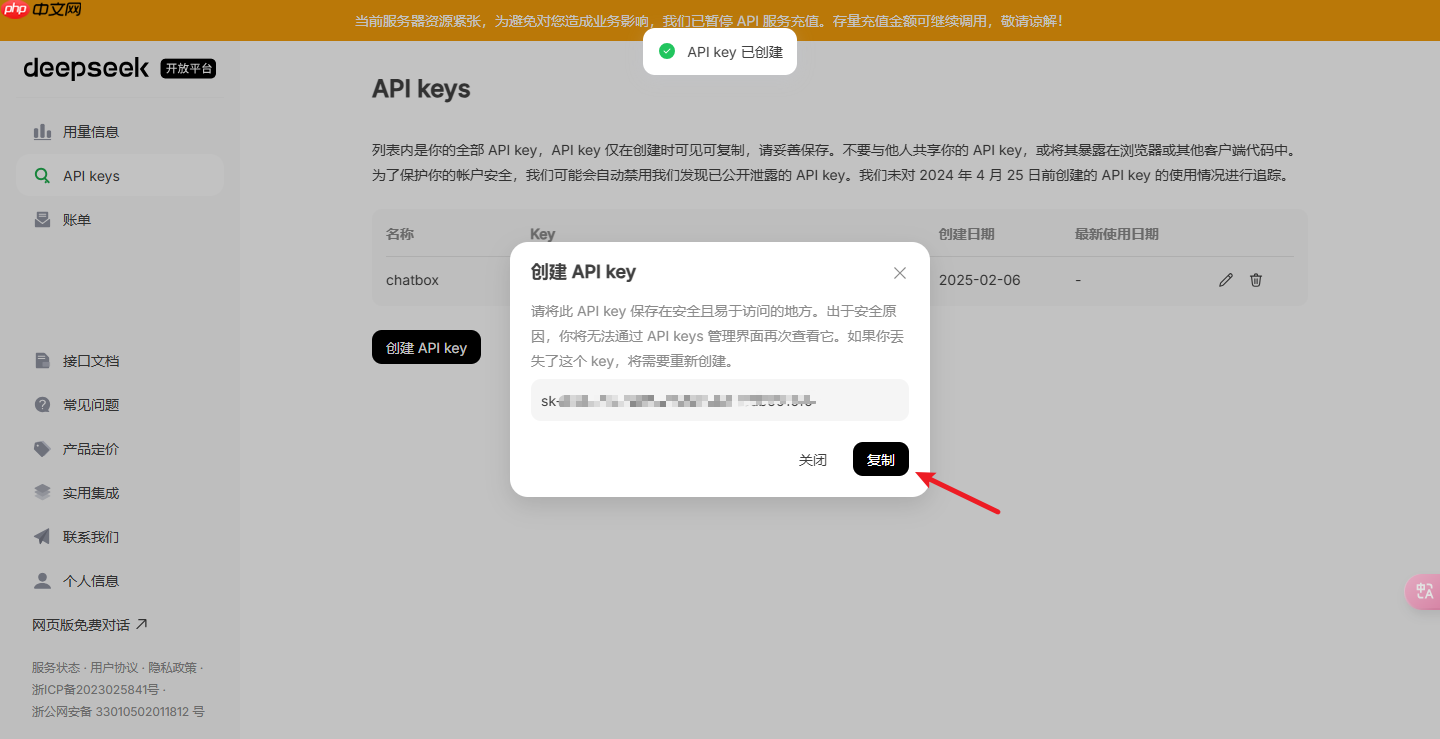Switch to the API keys sidebar section
The image size is (1440, 739).
[90, 175]
